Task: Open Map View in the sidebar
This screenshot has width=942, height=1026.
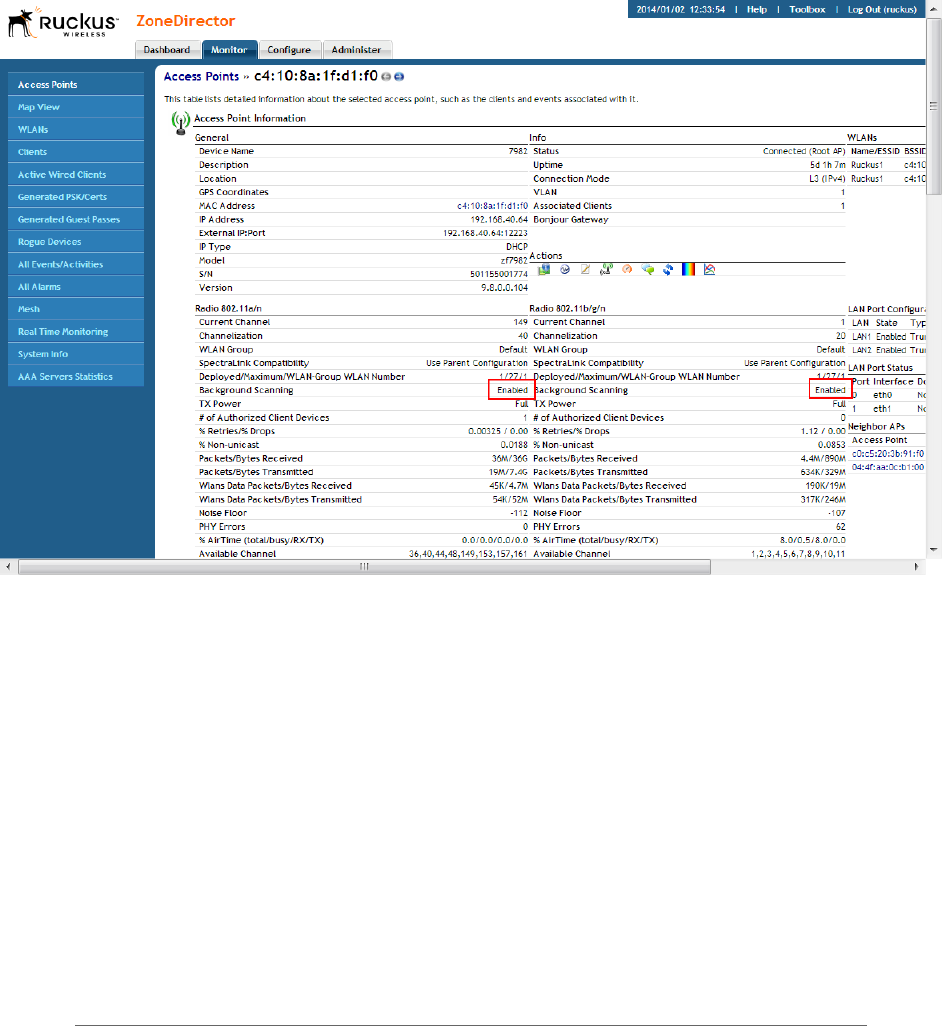Action: coord(76,107)
